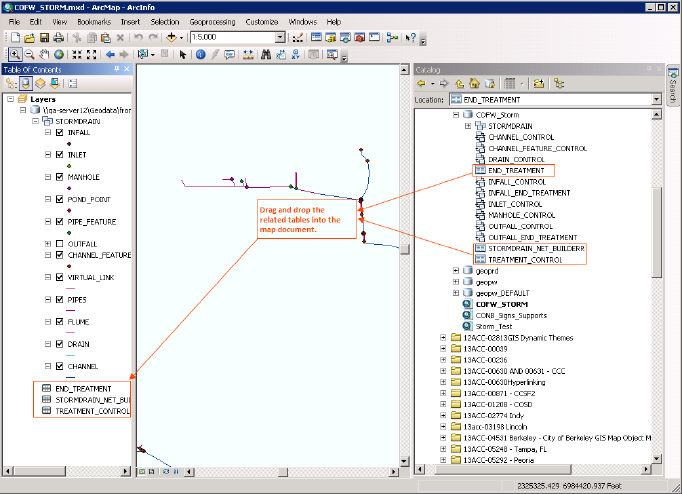Collapse the COFW_Storm tree node
Image resolution: width=682 pixels, height=494 pixels.
pyautogui.click(x=456, y=115)
